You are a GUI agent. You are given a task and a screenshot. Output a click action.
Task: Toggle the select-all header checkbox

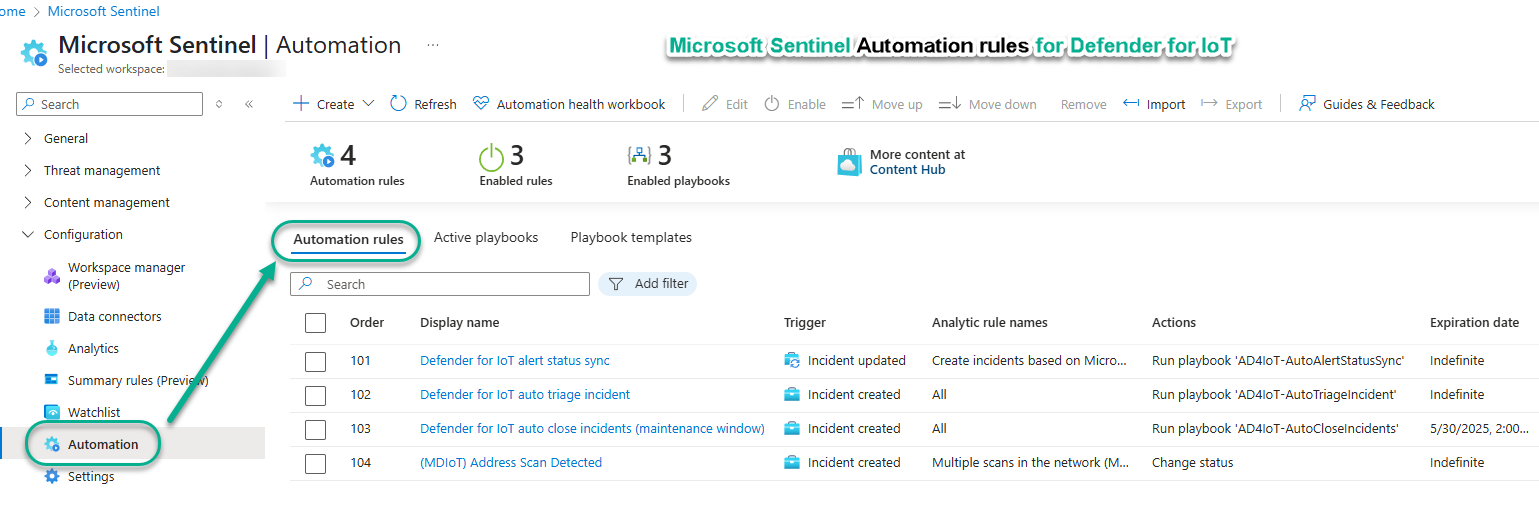click(x=316, y=322)
